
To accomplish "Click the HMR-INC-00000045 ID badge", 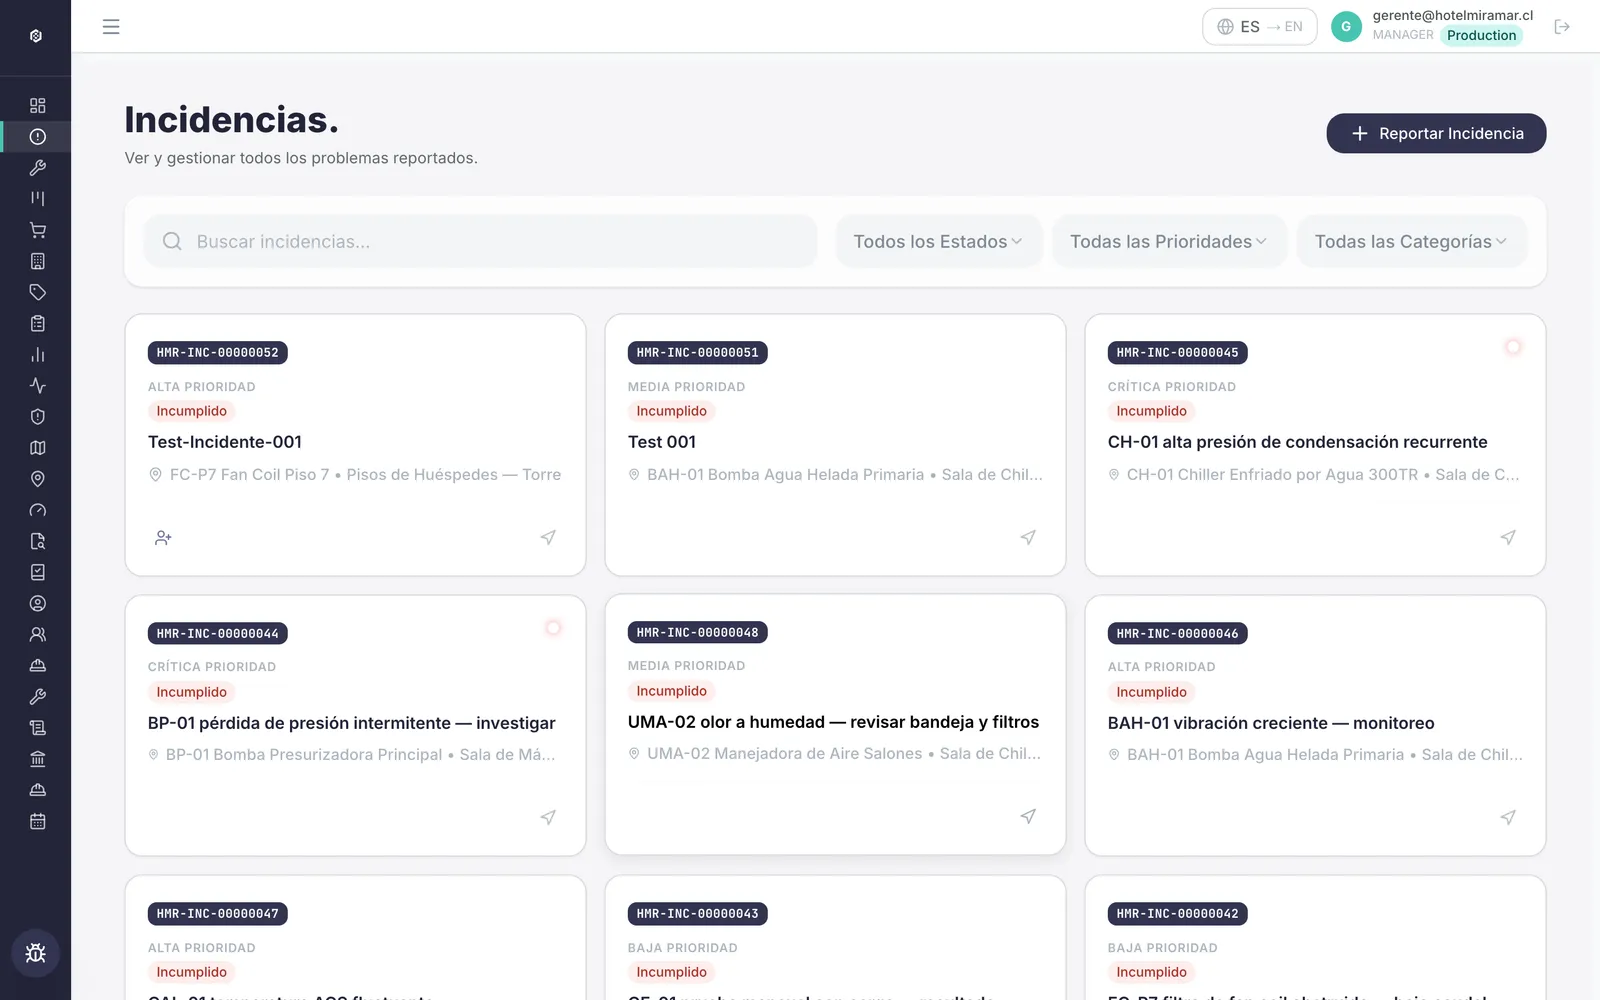I will pos(1178,352).
